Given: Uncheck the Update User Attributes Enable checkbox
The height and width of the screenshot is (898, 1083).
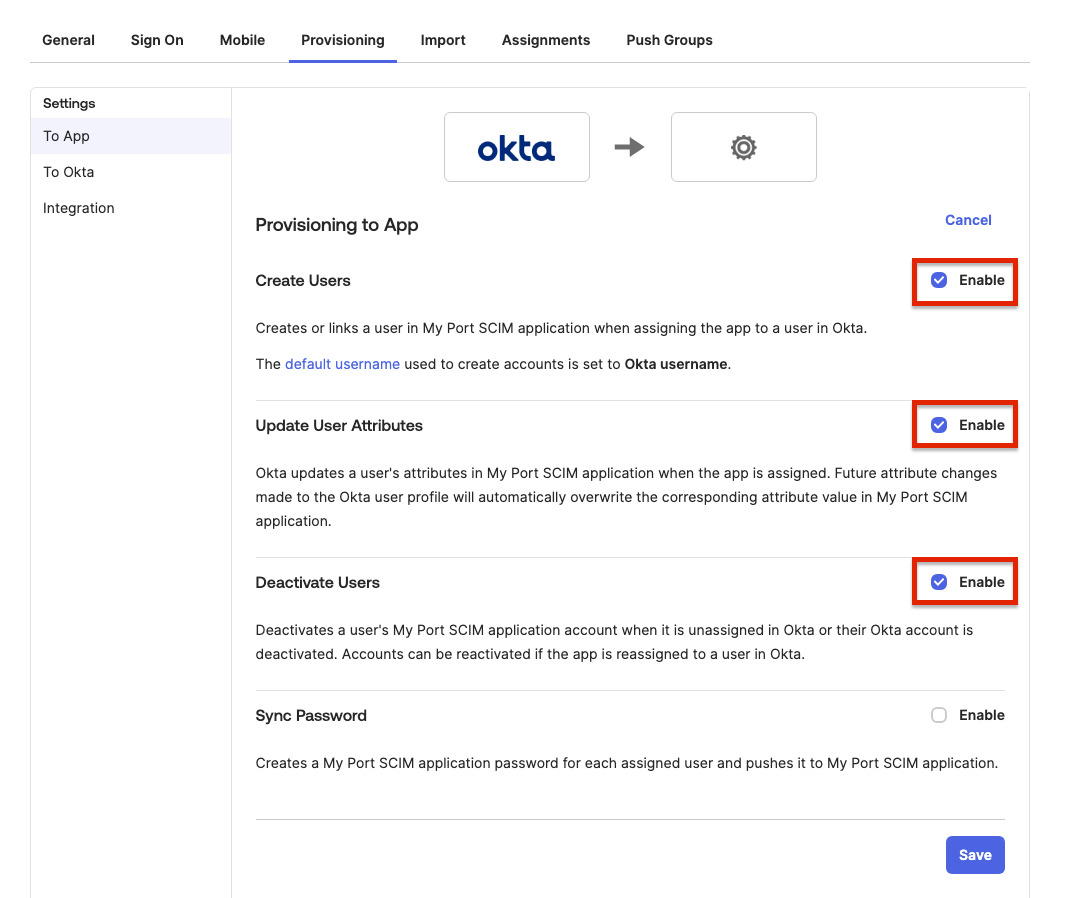Looking at the screenshot, I should tap(939, 425).
